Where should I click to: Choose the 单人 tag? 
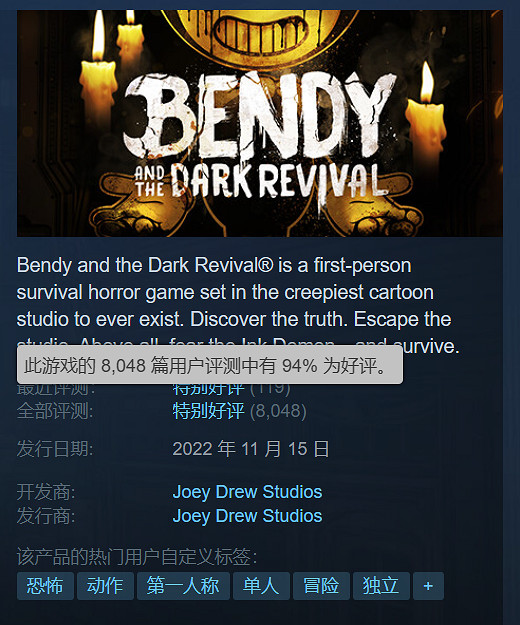coord(261,586)
